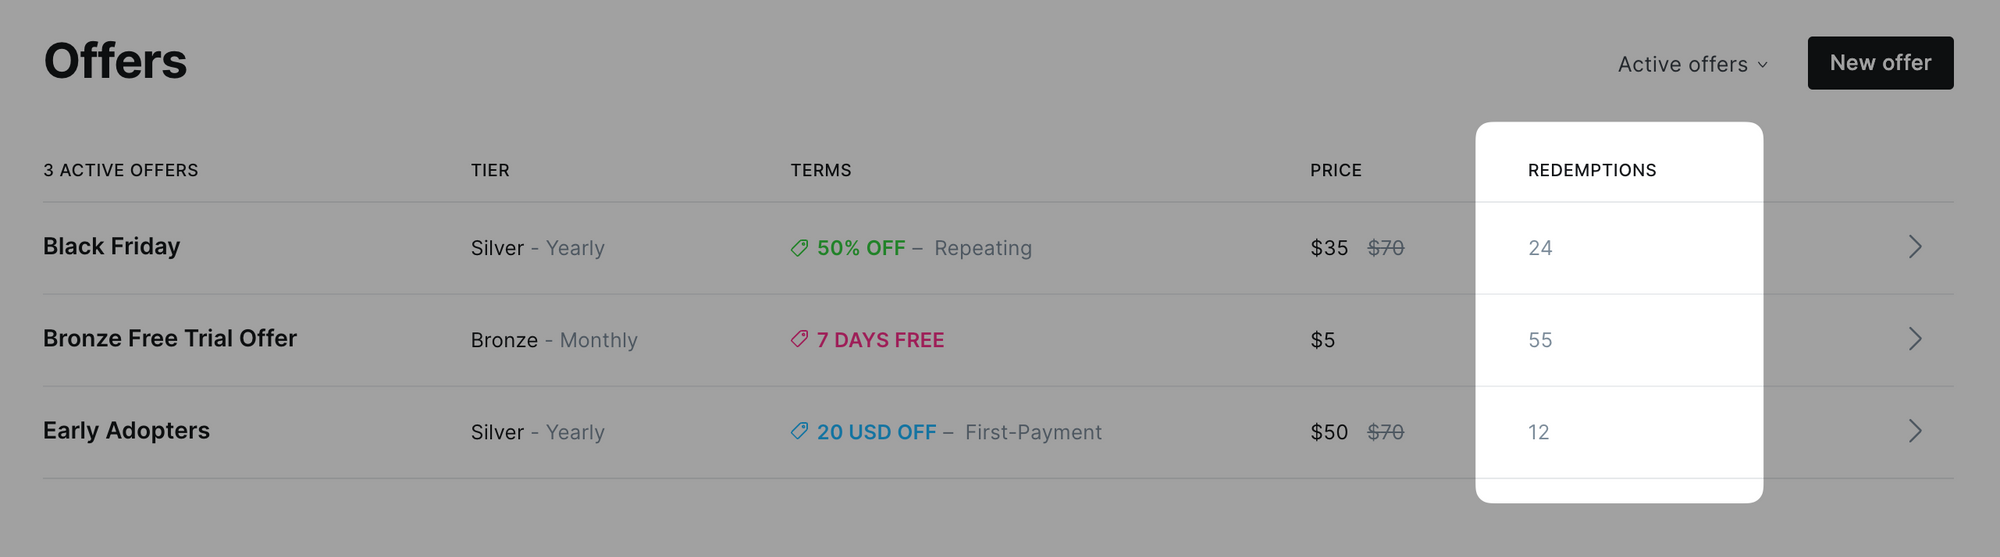The image size is (2000, 557).
Task: Click the green tag icon beside 50% OFF
Action: click(799, 247)
